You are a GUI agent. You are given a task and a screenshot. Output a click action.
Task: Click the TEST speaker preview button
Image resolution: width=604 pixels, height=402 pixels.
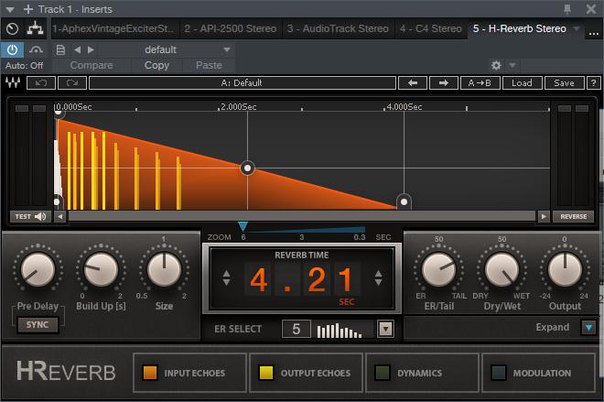point(30,216)
